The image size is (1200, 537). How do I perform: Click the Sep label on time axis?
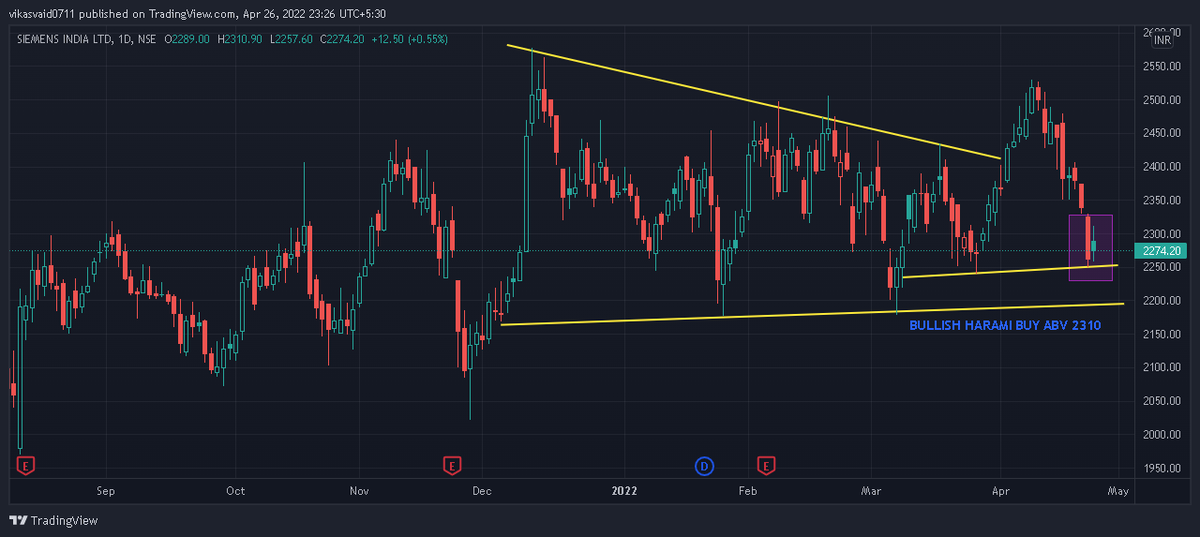(x=107, y=491)
